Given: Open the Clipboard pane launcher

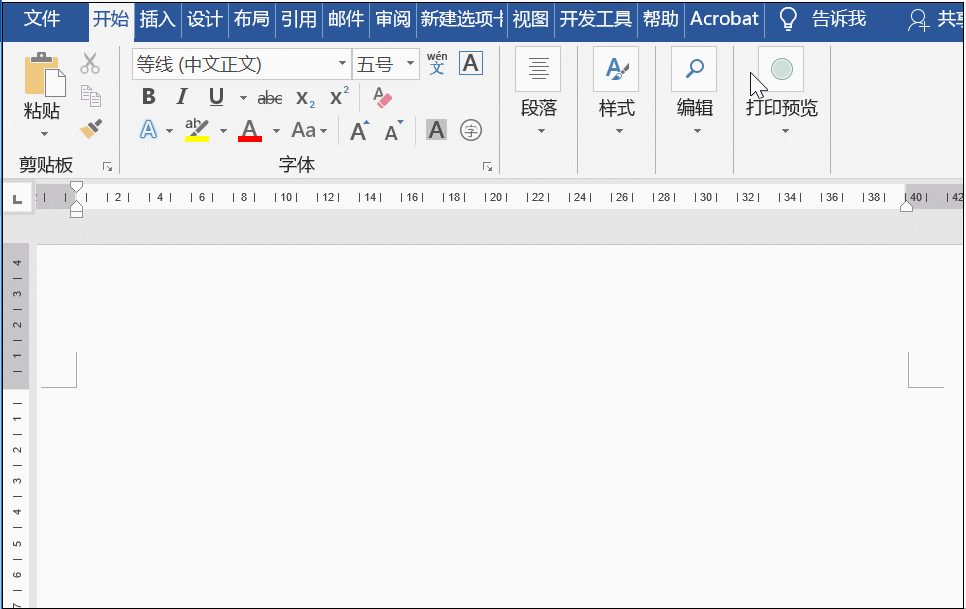Looking at the screenshot, I should (x=107, y=166).
